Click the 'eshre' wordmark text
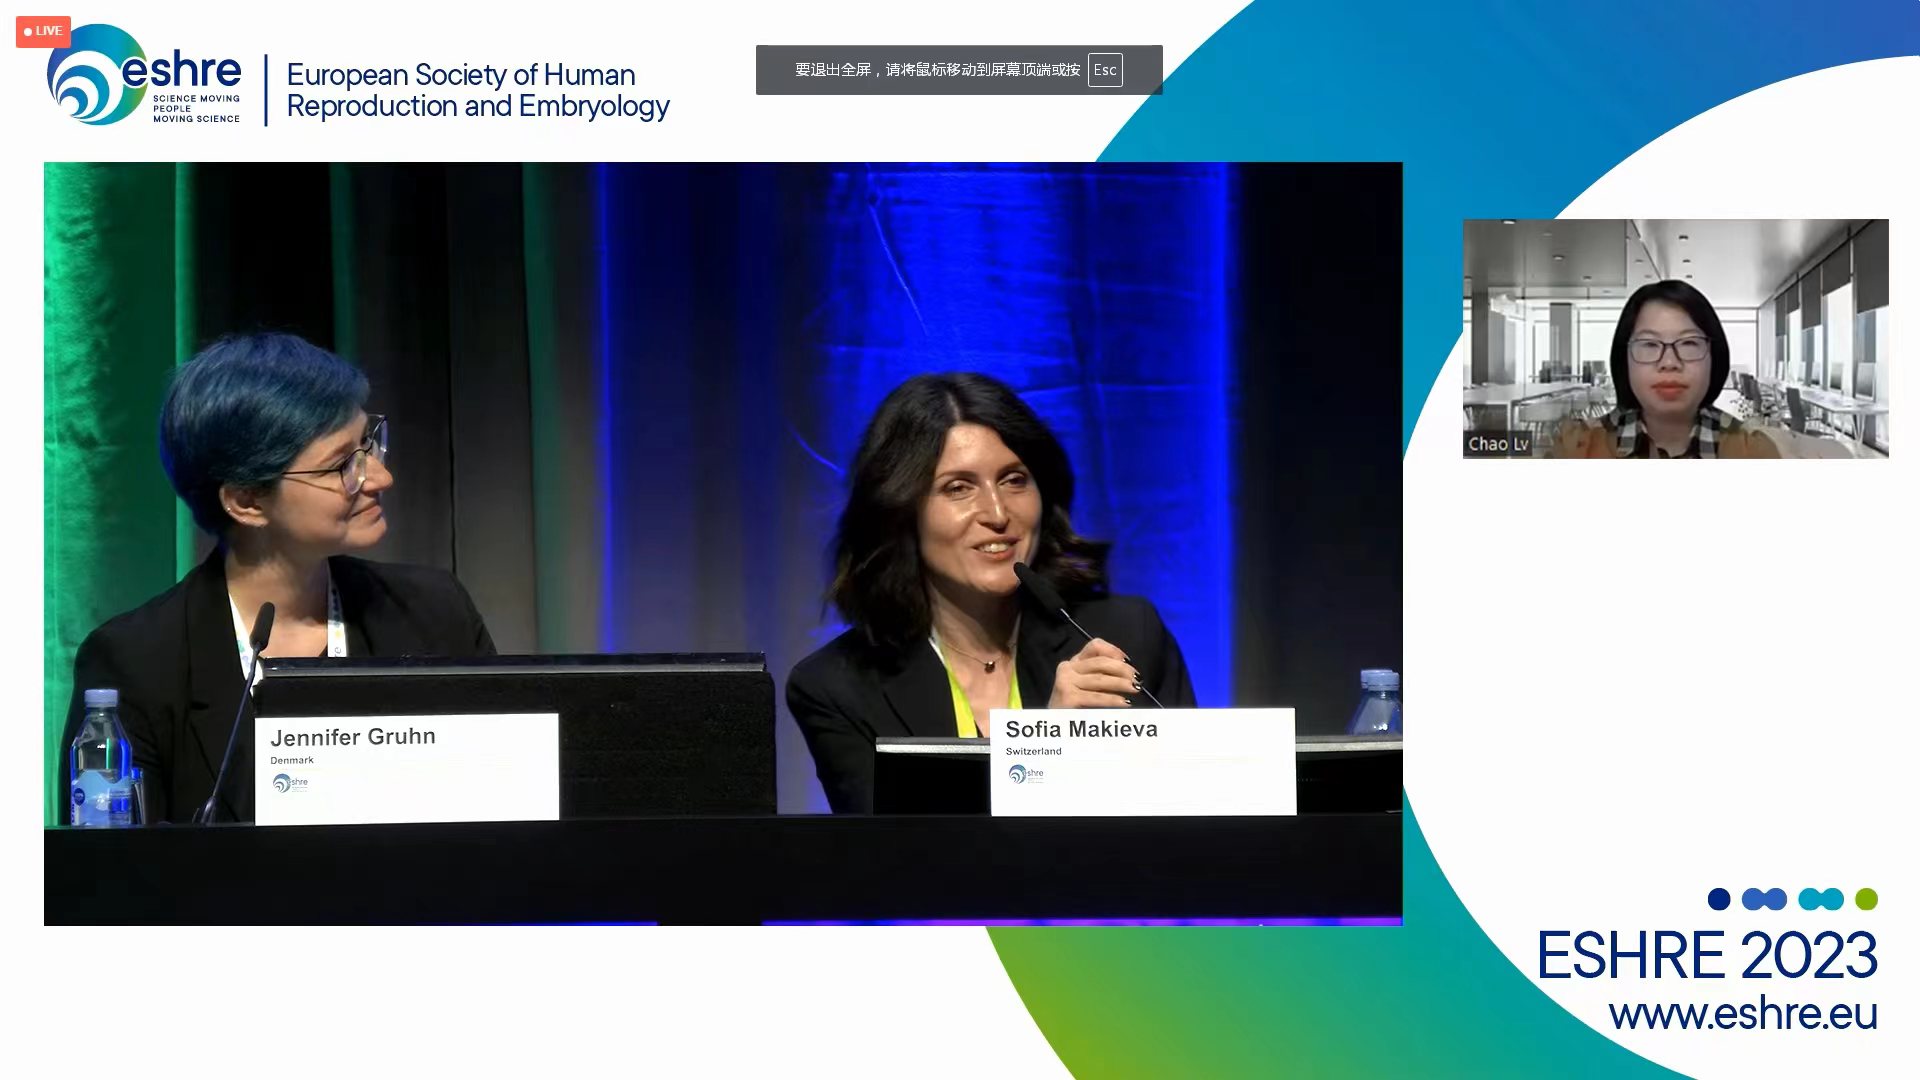This screenshot has height=1080, width=1920. tap(181, 70)
